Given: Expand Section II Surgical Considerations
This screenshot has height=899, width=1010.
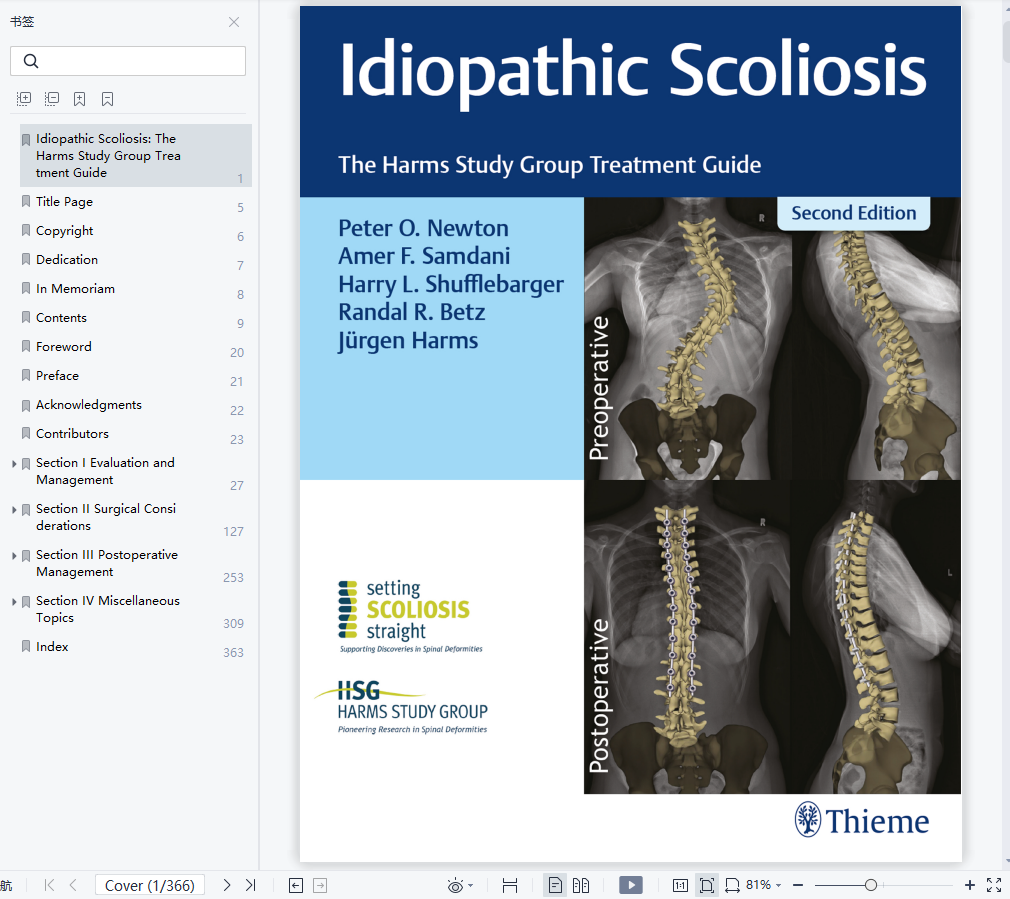Looking at the screenshot, I should [x=14, y=509].
